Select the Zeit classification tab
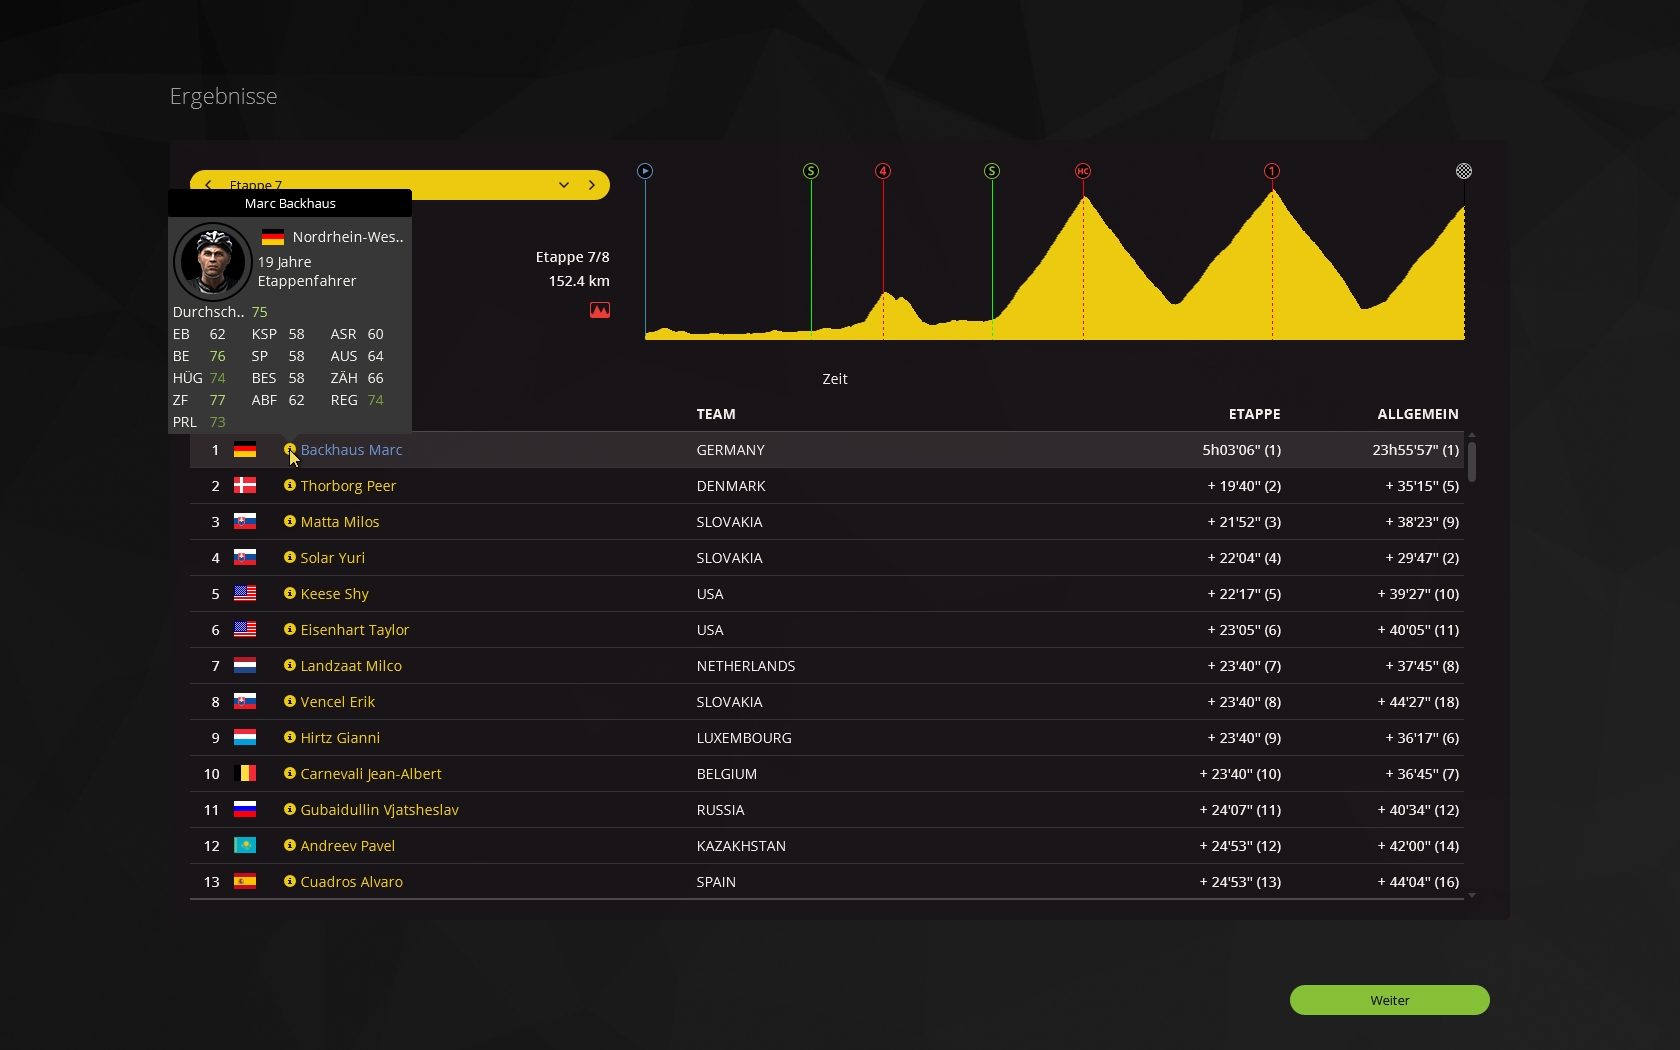 [x=834, y=379]
